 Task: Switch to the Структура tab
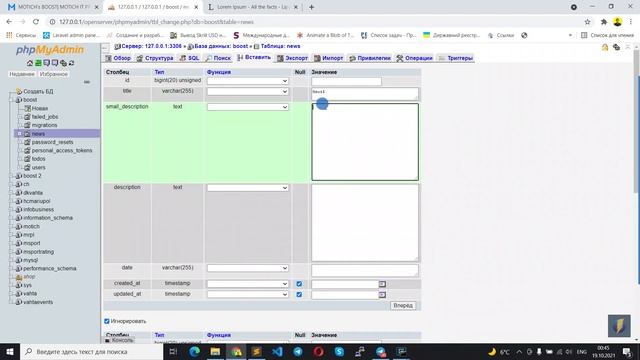click(x=155, y=58)
